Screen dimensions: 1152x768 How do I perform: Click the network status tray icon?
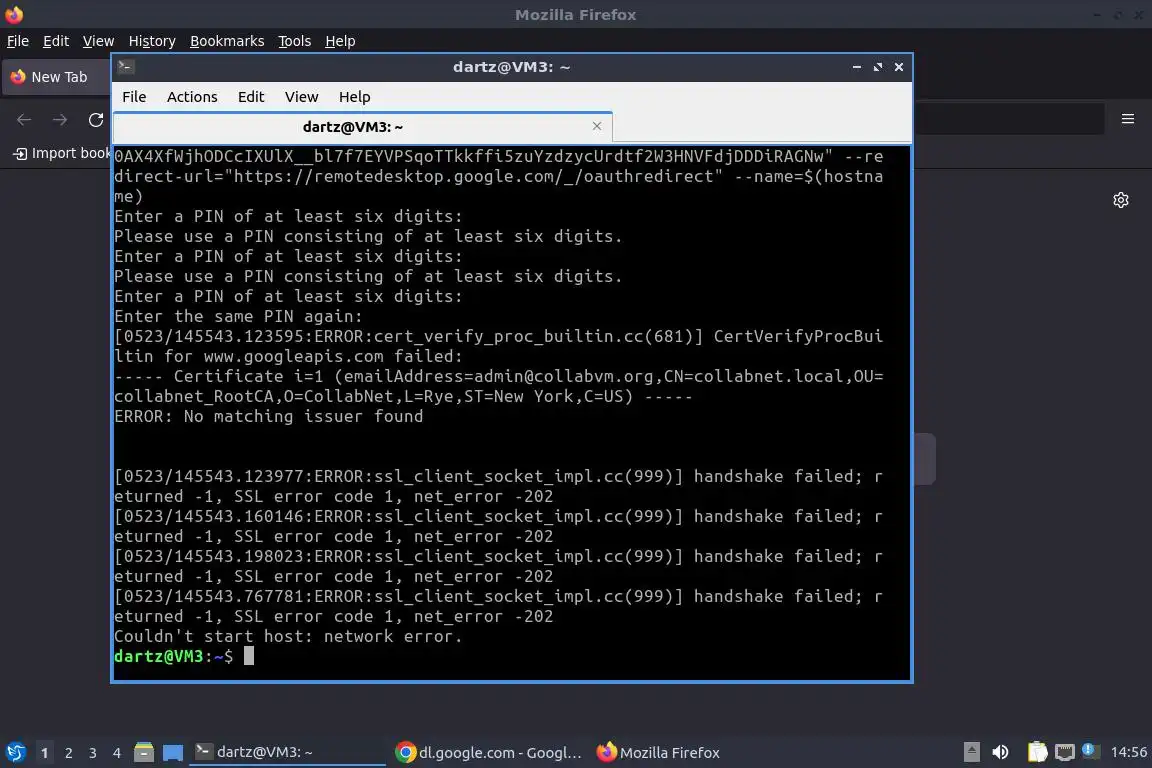point(1064,752)
